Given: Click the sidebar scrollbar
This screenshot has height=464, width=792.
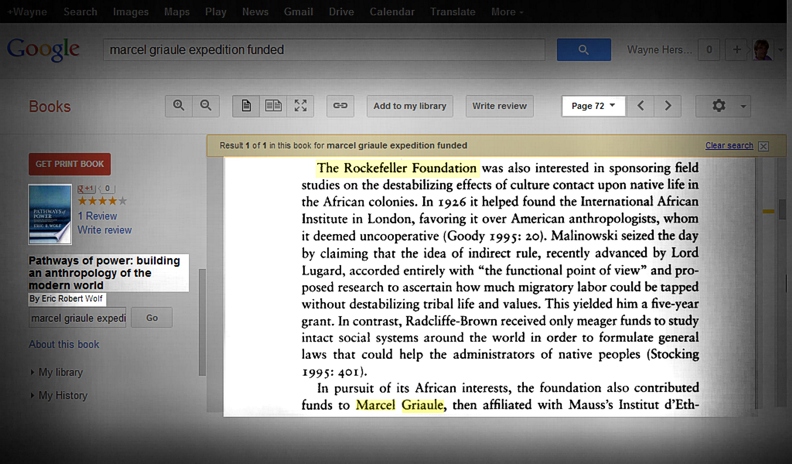Looking at the screenshot, I should point(203,322).
